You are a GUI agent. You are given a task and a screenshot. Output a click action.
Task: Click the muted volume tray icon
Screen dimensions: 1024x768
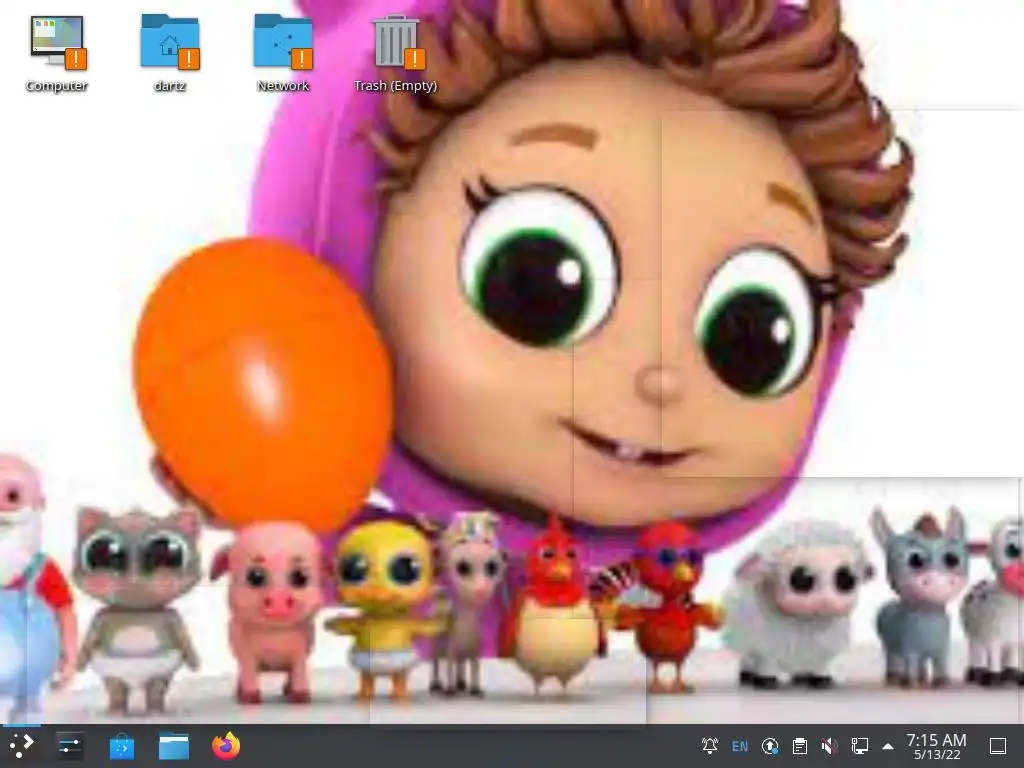tap(829, 746)
